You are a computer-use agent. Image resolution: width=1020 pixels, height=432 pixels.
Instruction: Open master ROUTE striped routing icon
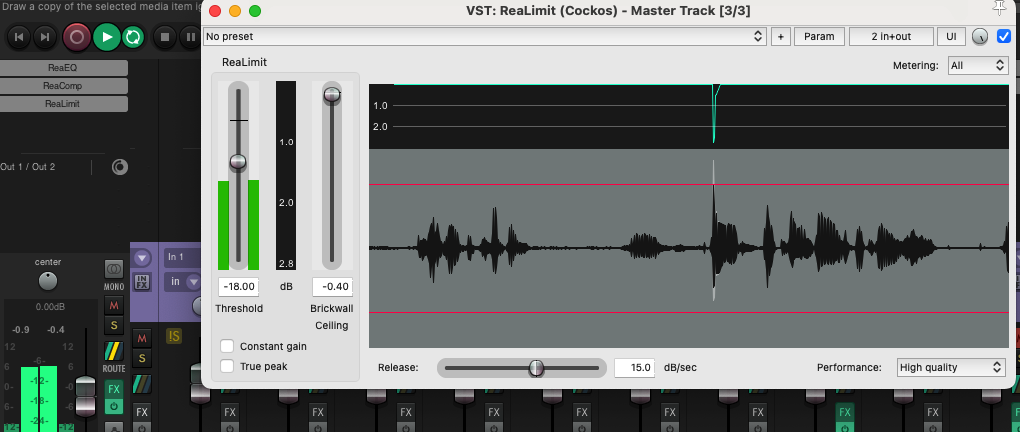(114, 351)
